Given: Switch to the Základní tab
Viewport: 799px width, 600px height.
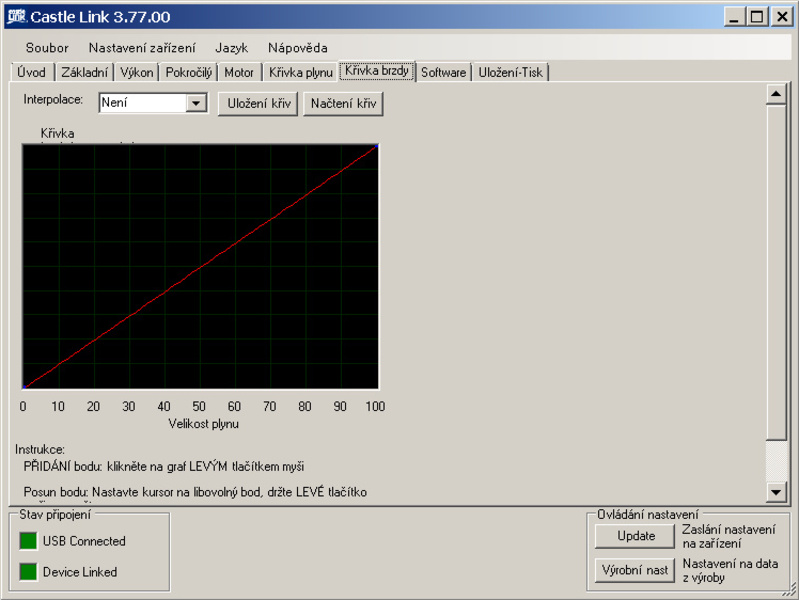Looking at the screenshot, I should [84, 72].
